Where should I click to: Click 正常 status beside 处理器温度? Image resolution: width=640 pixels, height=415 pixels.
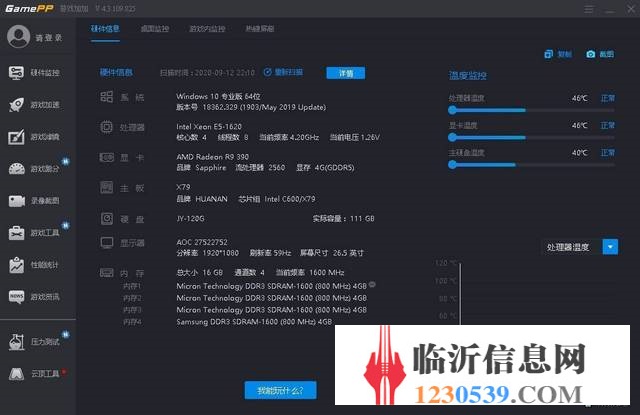point(608,98)
